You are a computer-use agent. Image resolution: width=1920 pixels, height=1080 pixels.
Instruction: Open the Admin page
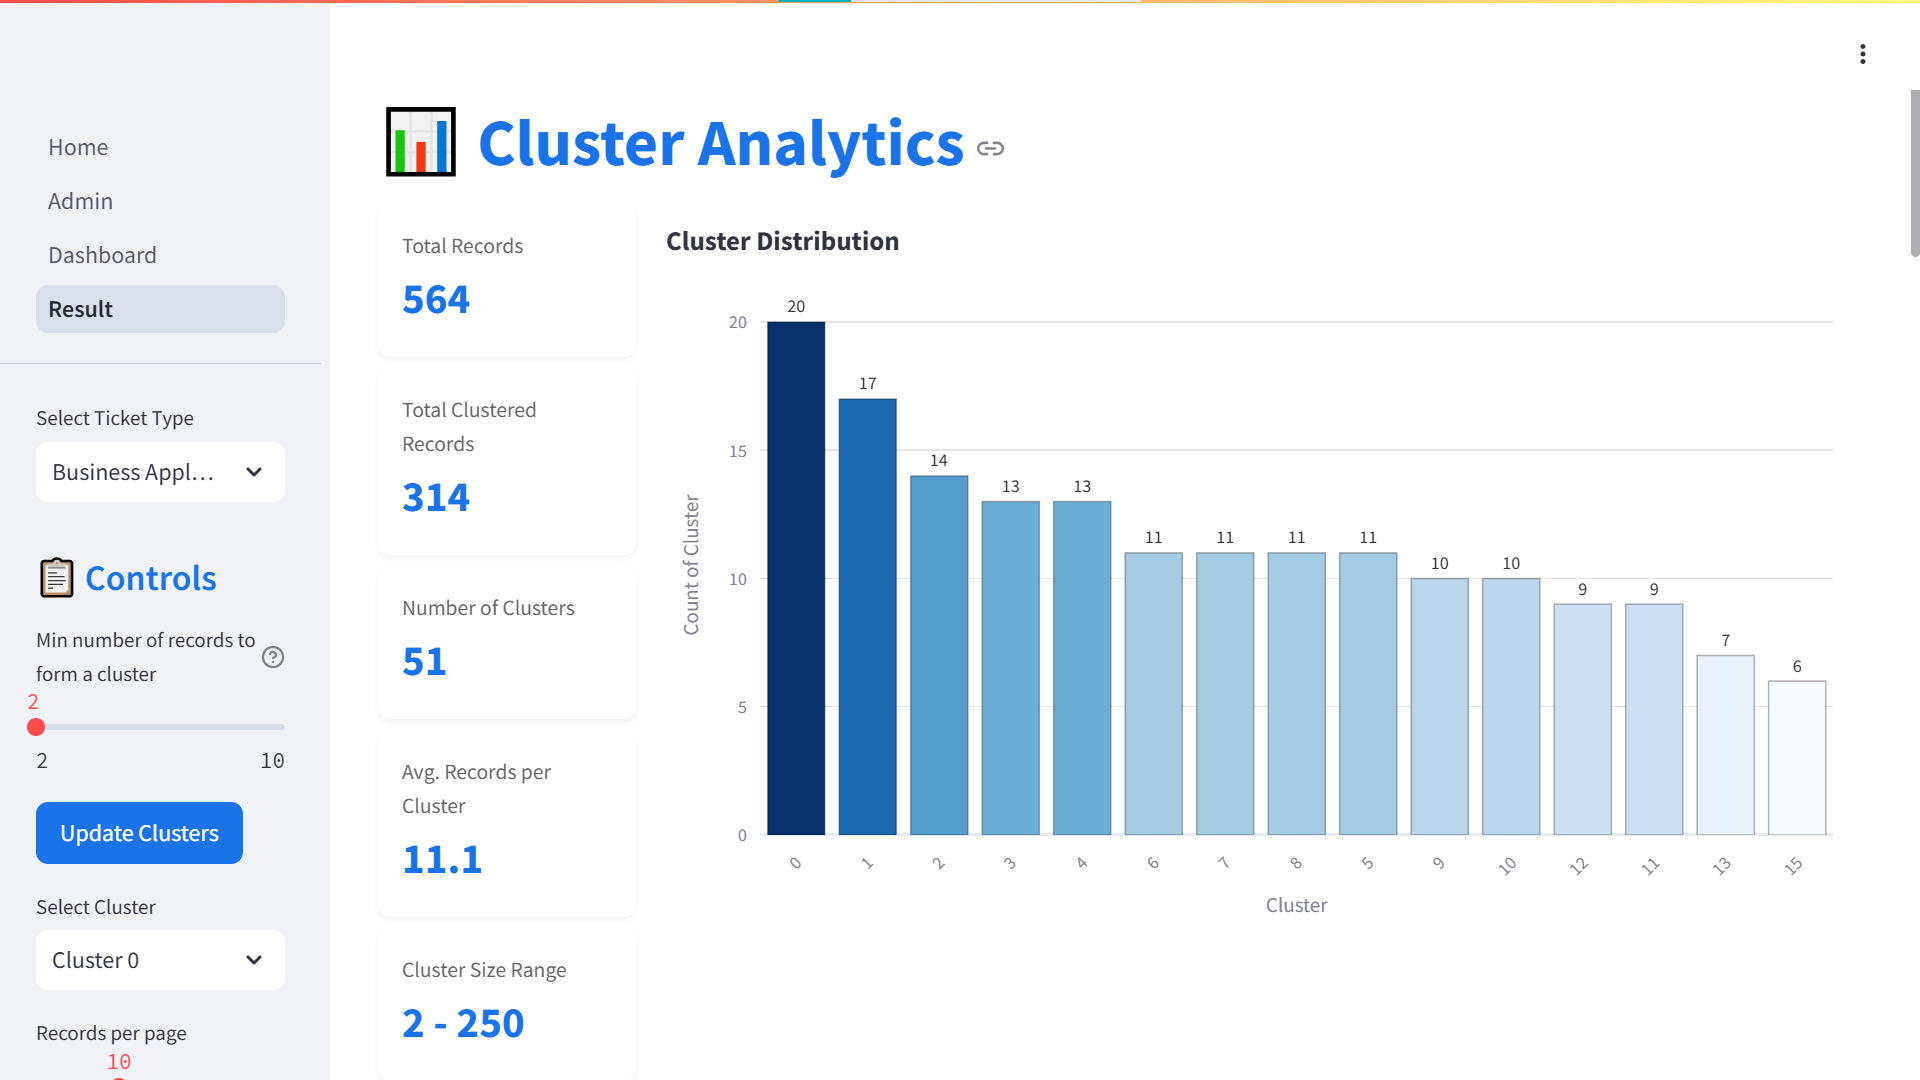(x=80, y=201)
